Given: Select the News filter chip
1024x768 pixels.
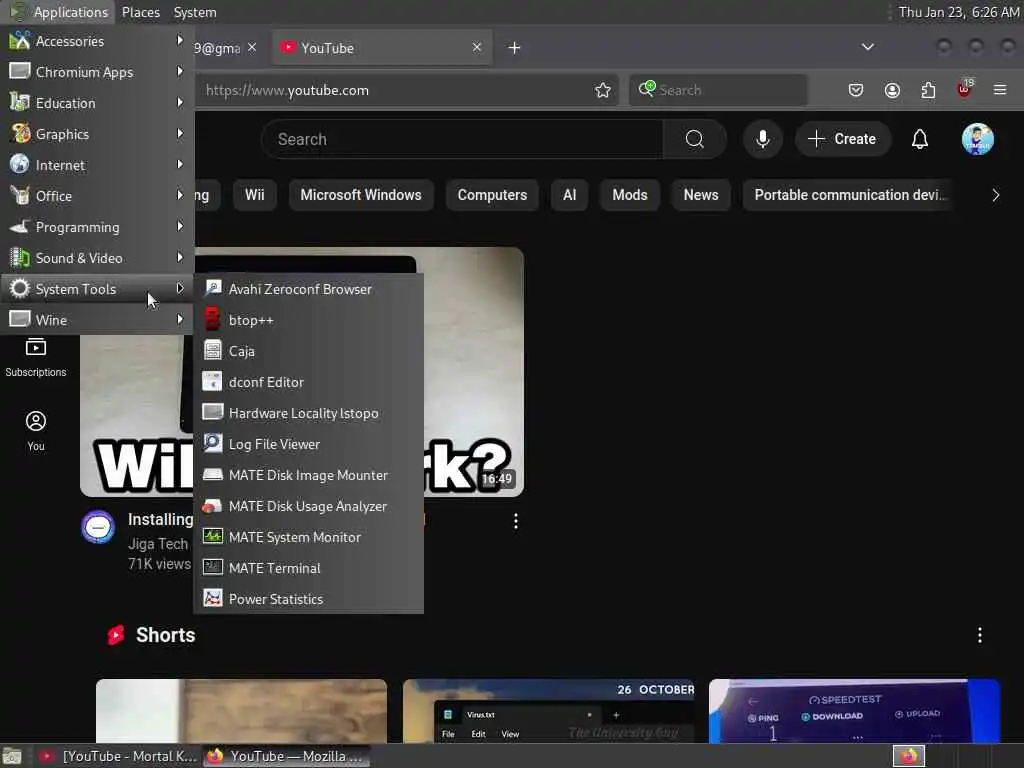Looking at the screenshot, I should pos(701,195).
